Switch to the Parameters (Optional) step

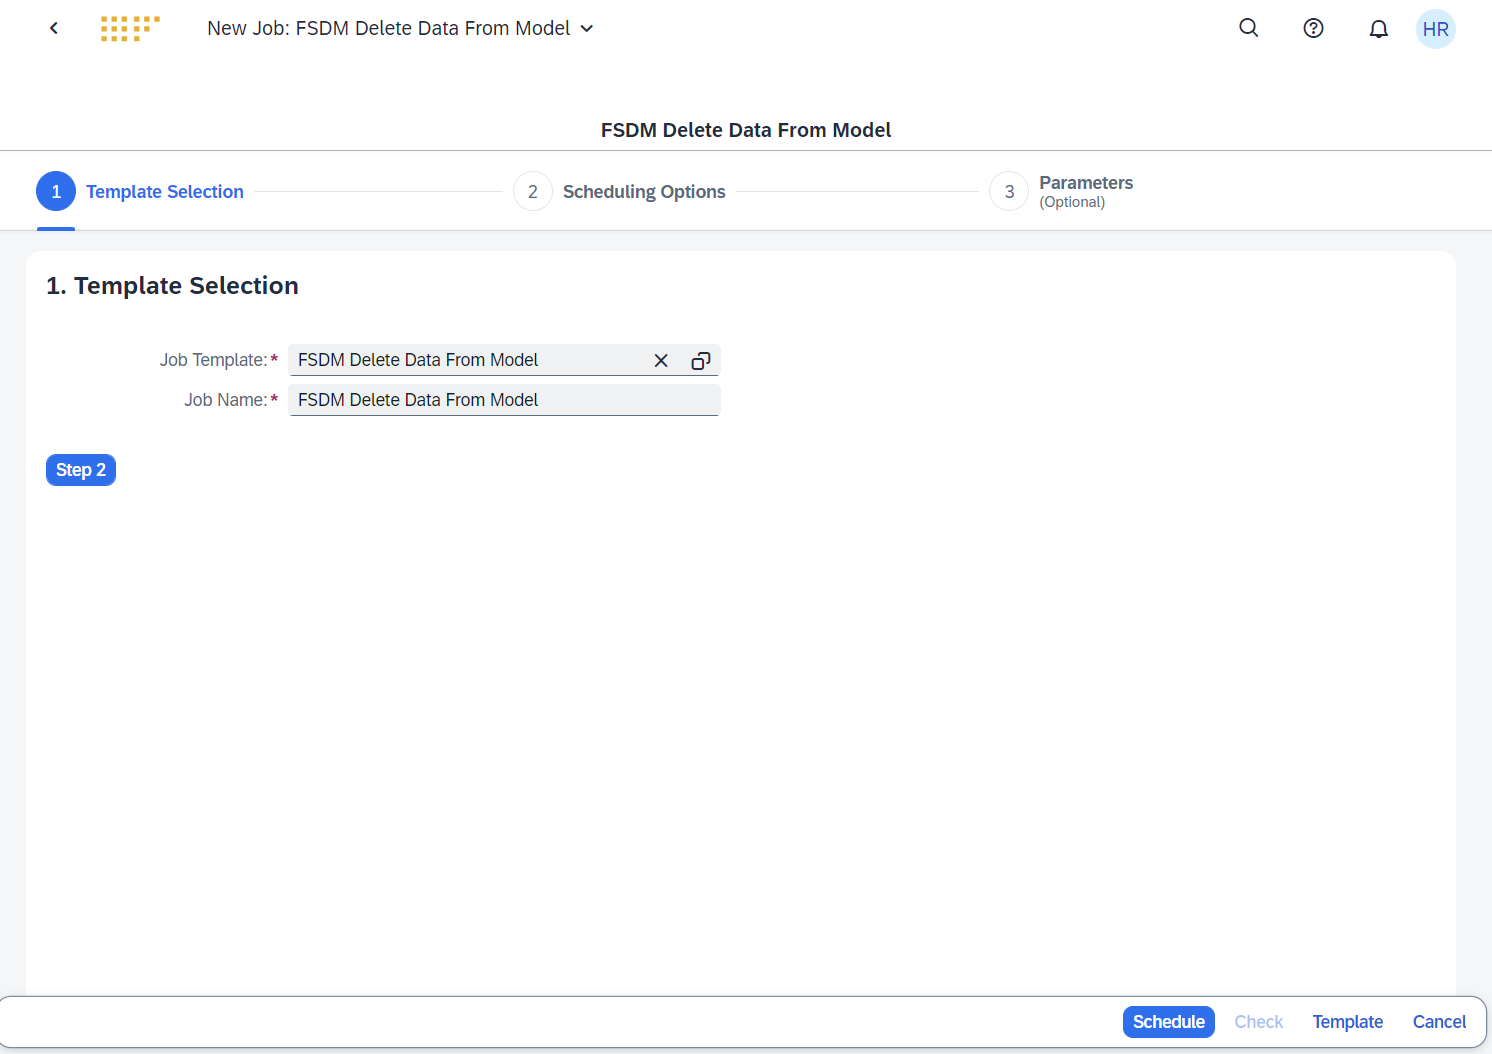tap(1086, 191)
